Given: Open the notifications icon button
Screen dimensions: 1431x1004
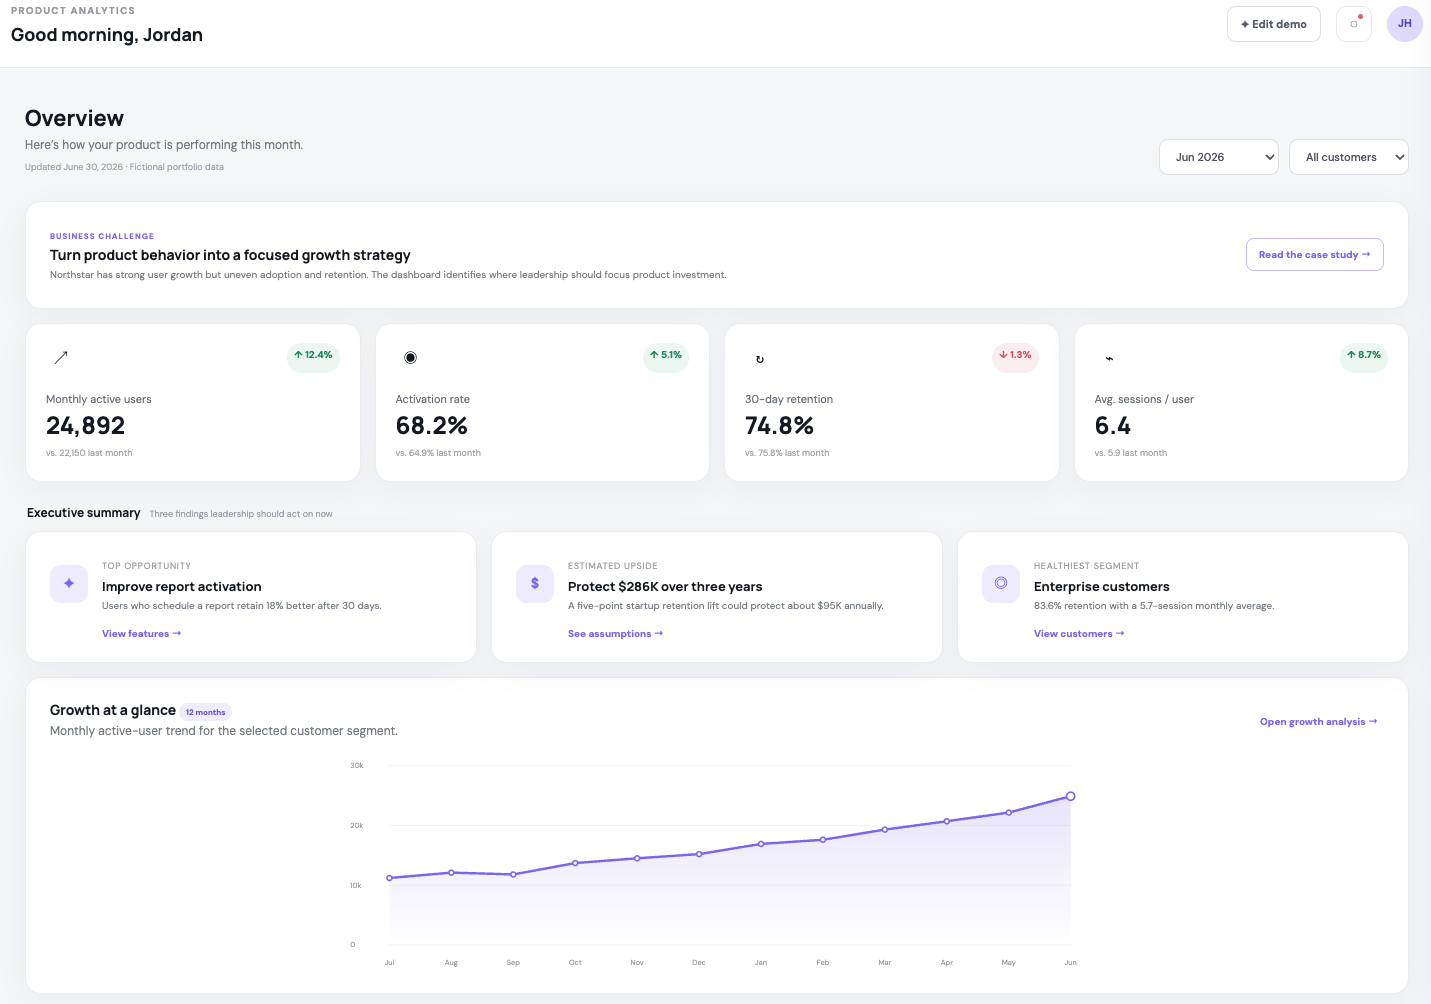Looking at the screenshot, I should tap(1354, 24).
